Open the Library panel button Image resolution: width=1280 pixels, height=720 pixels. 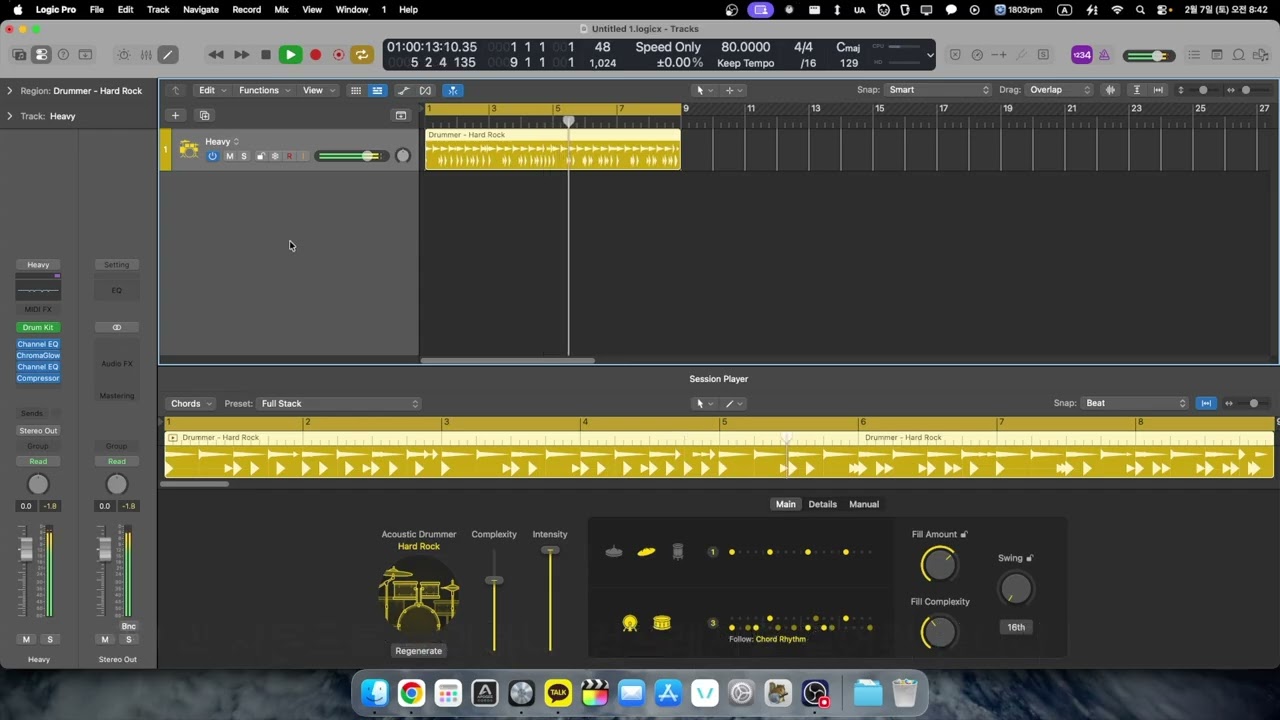click(20, 55)
